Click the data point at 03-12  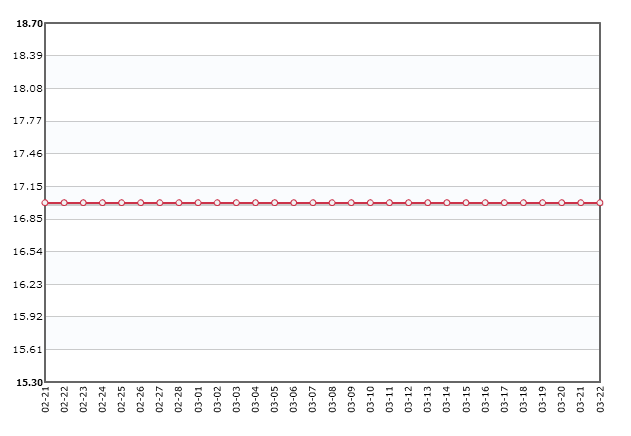(408, 203)
